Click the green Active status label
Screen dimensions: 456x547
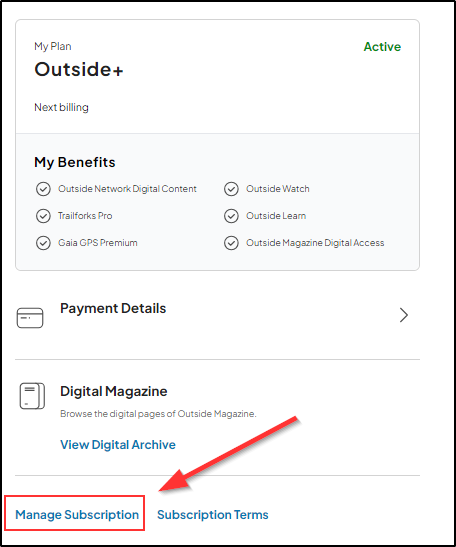point(382,47)
